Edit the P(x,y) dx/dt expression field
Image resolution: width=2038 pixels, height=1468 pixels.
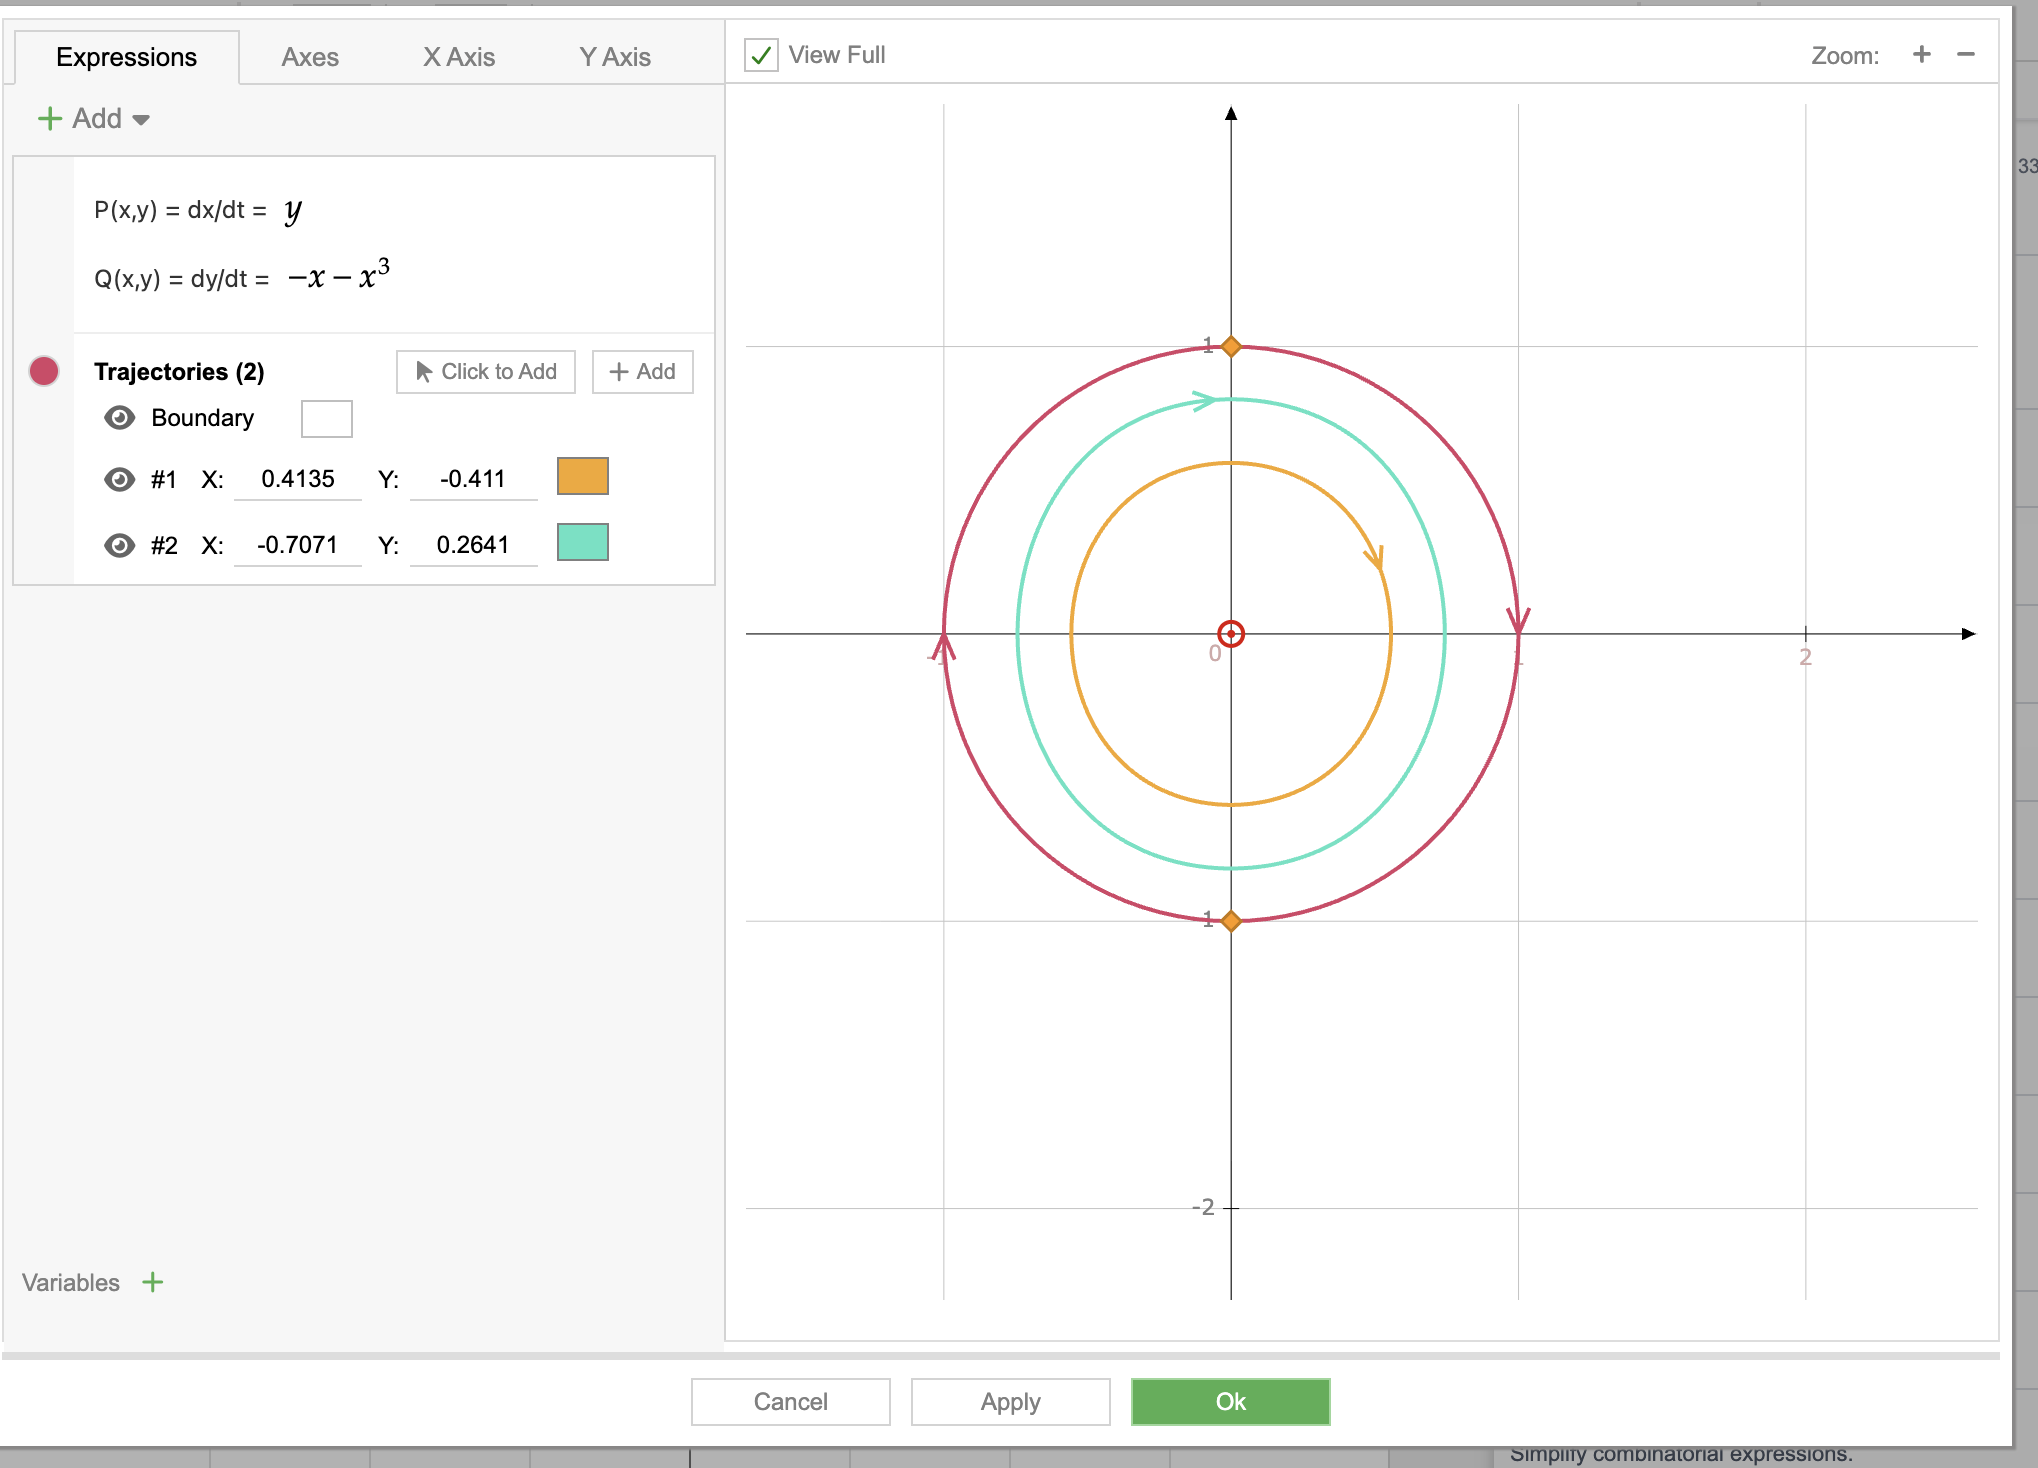(292, 210)
